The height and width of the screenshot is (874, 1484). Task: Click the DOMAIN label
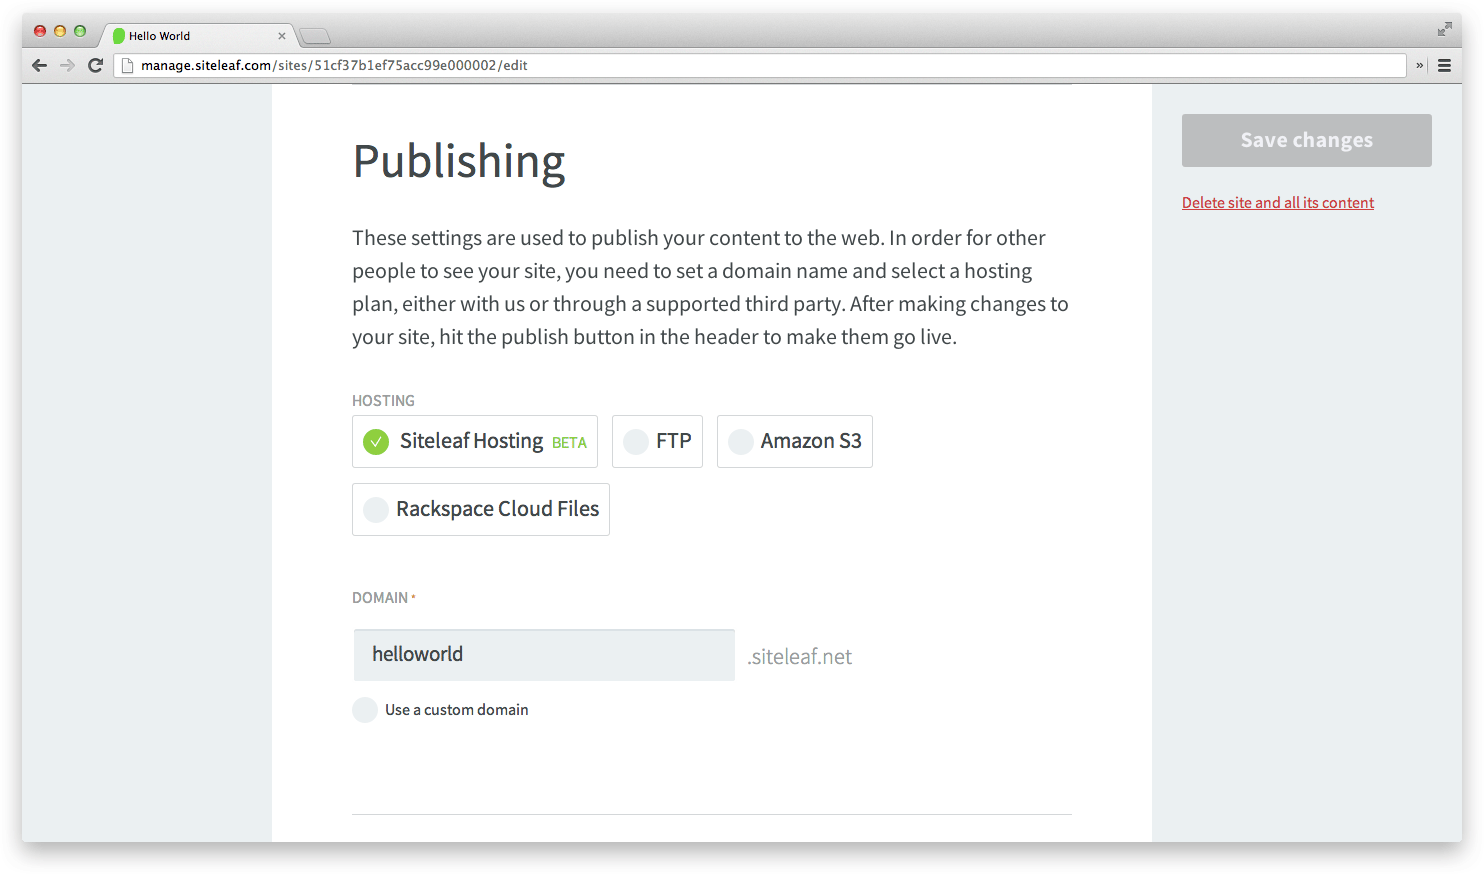tap(380, 598)
